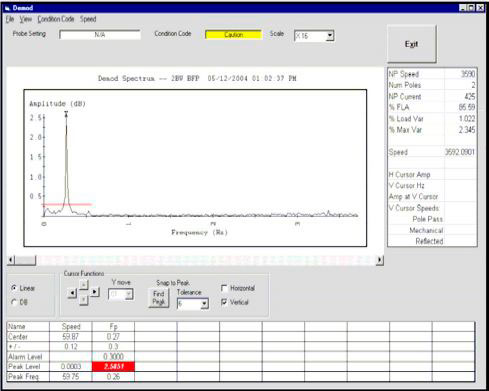Image resolution: width=489 pixels, height=391 pixels.
Task: Click the Center Fp cell 0.27
Action: tap(113, 337)
